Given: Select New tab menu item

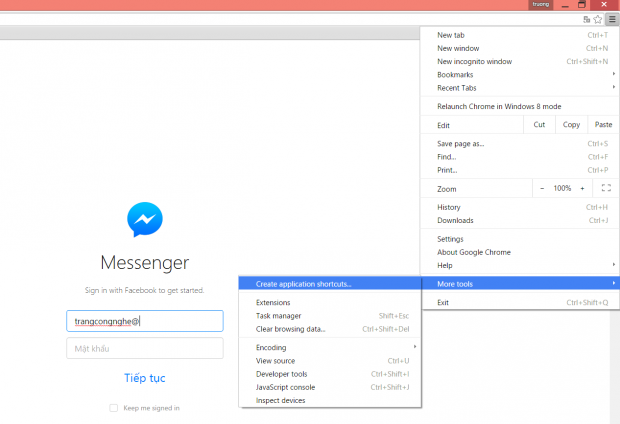Looking at the screenshot, I should (519, 35).
